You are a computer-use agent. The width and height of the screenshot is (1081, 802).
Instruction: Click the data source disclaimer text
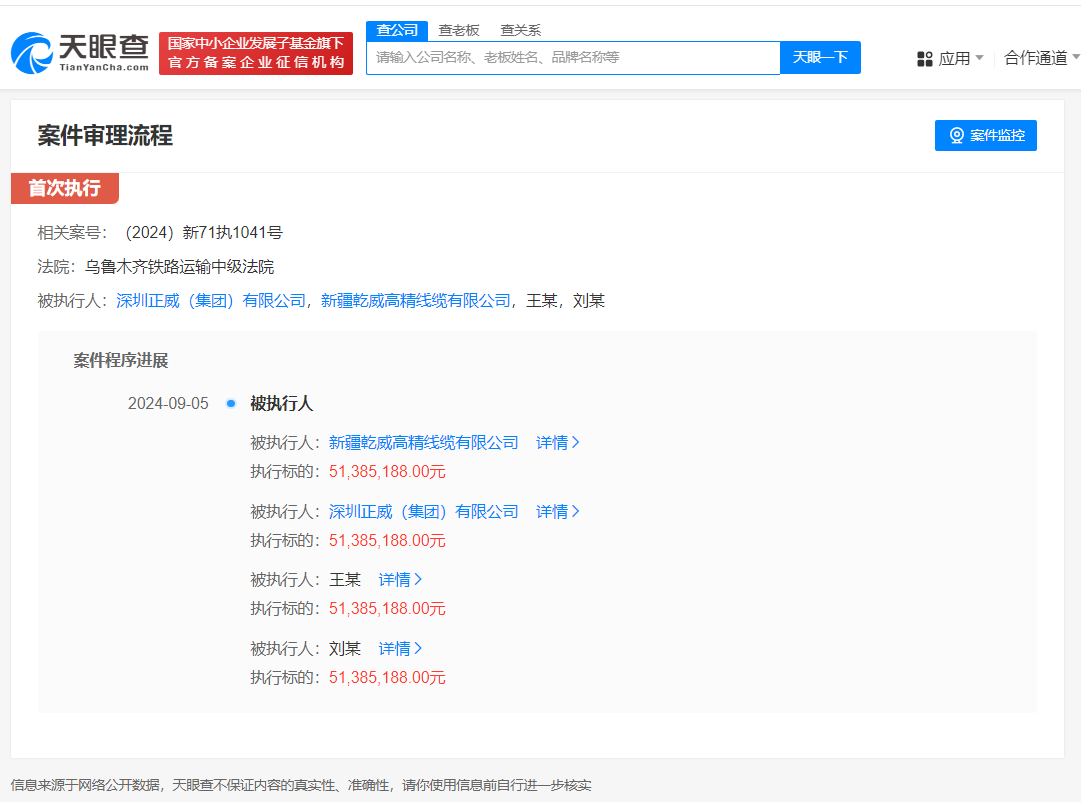301,785
